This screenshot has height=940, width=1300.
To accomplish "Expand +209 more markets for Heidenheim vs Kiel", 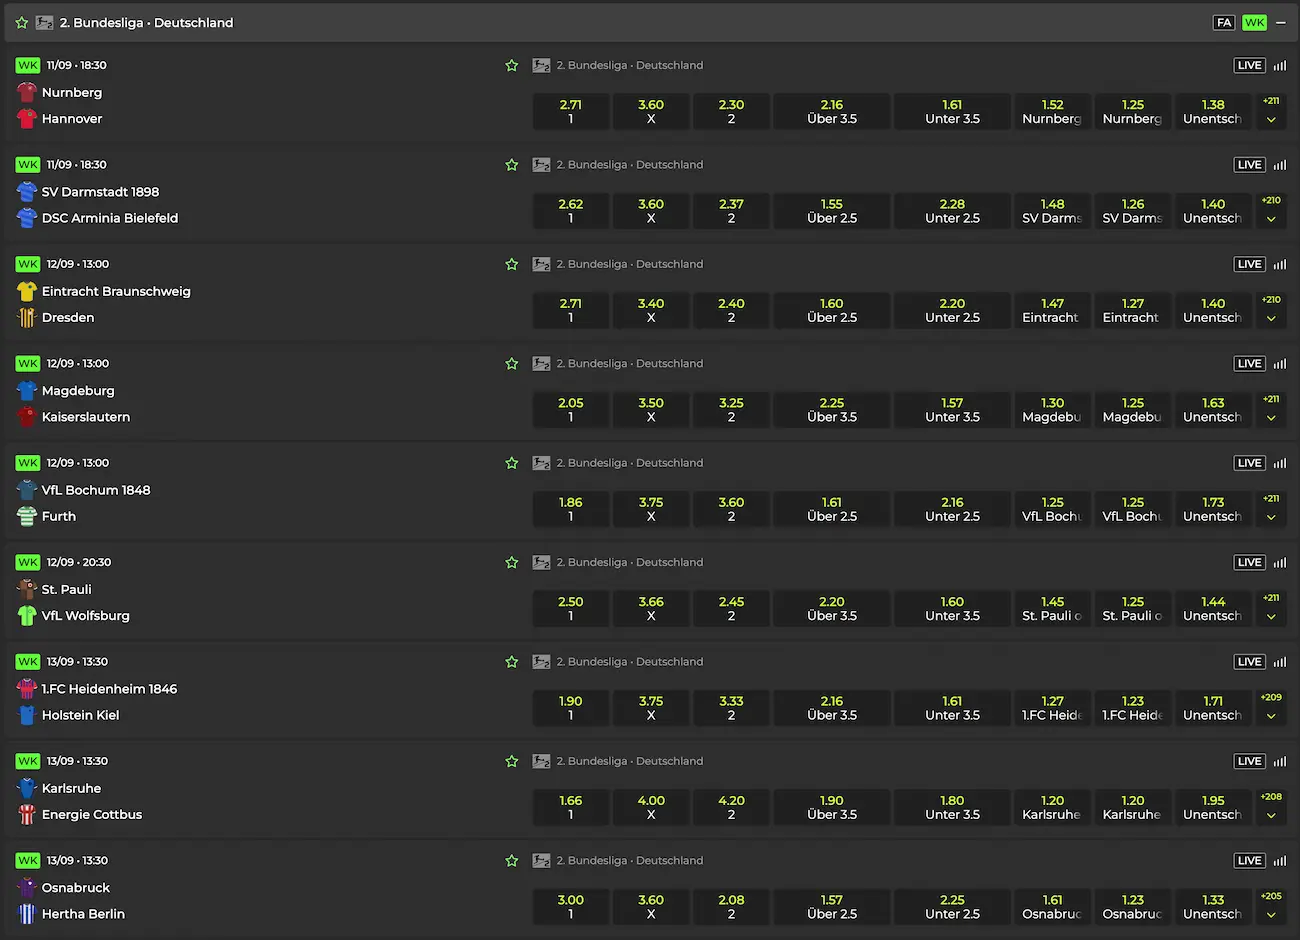I will coord(1271,707).
